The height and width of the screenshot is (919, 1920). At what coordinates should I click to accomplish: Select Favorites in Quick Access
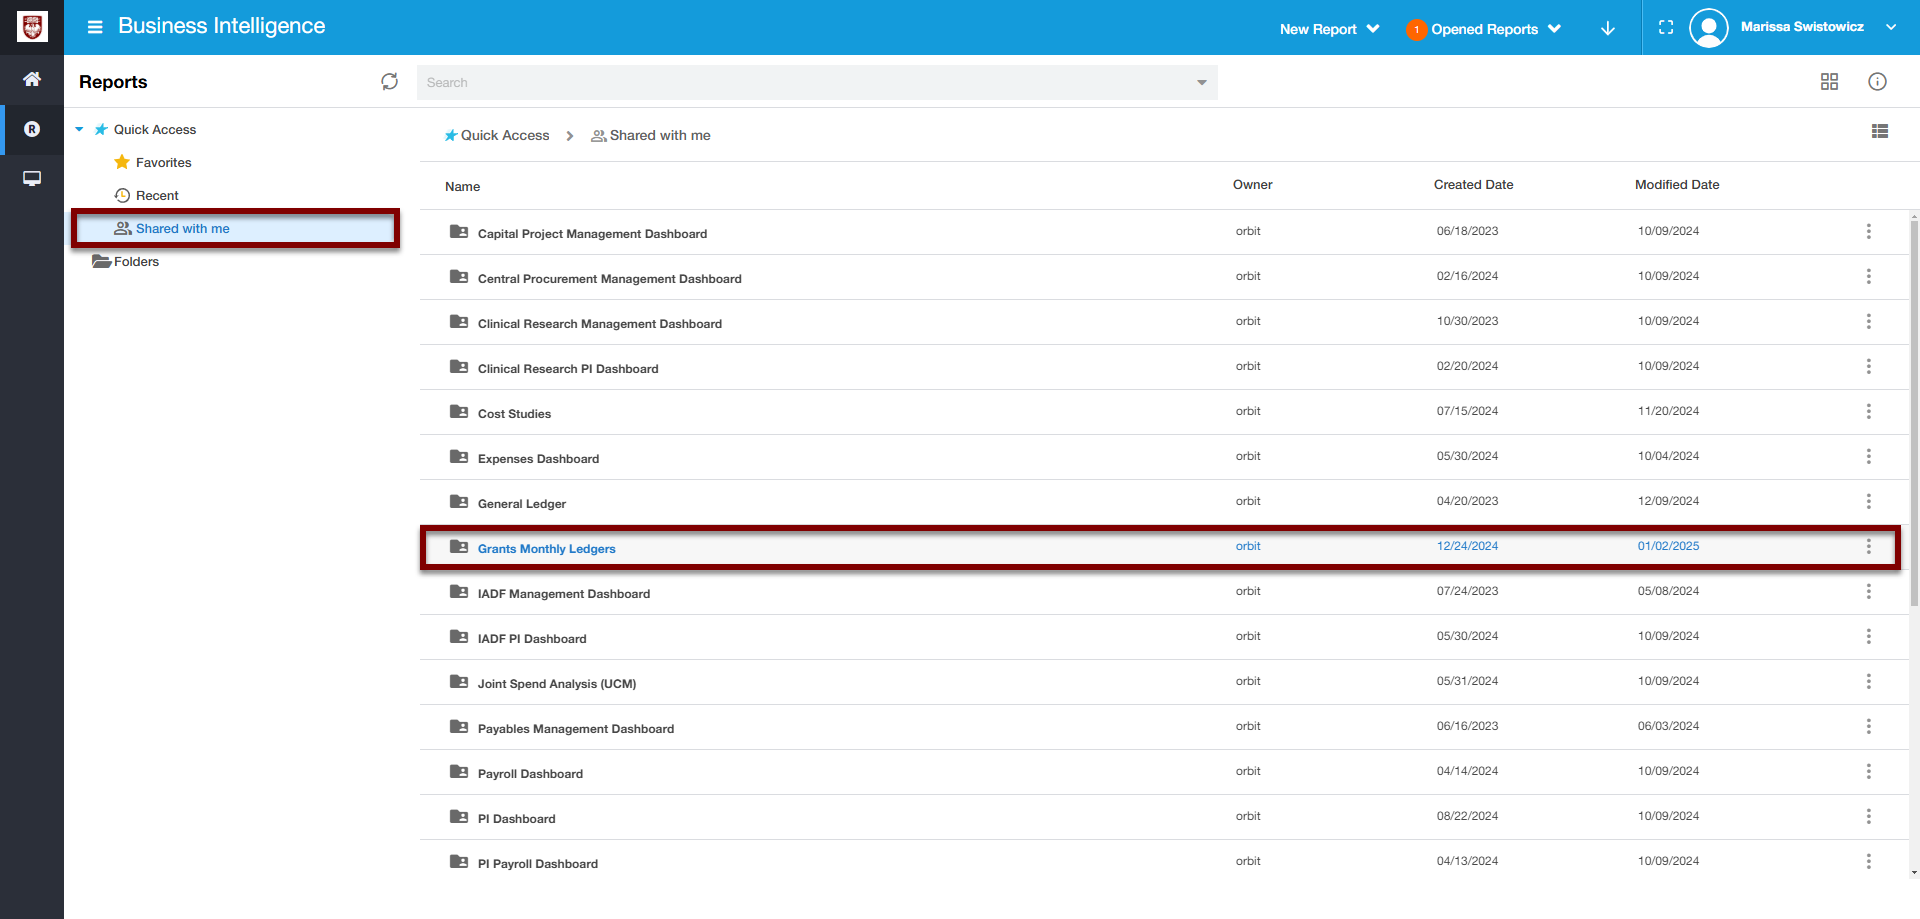point(163,163)
